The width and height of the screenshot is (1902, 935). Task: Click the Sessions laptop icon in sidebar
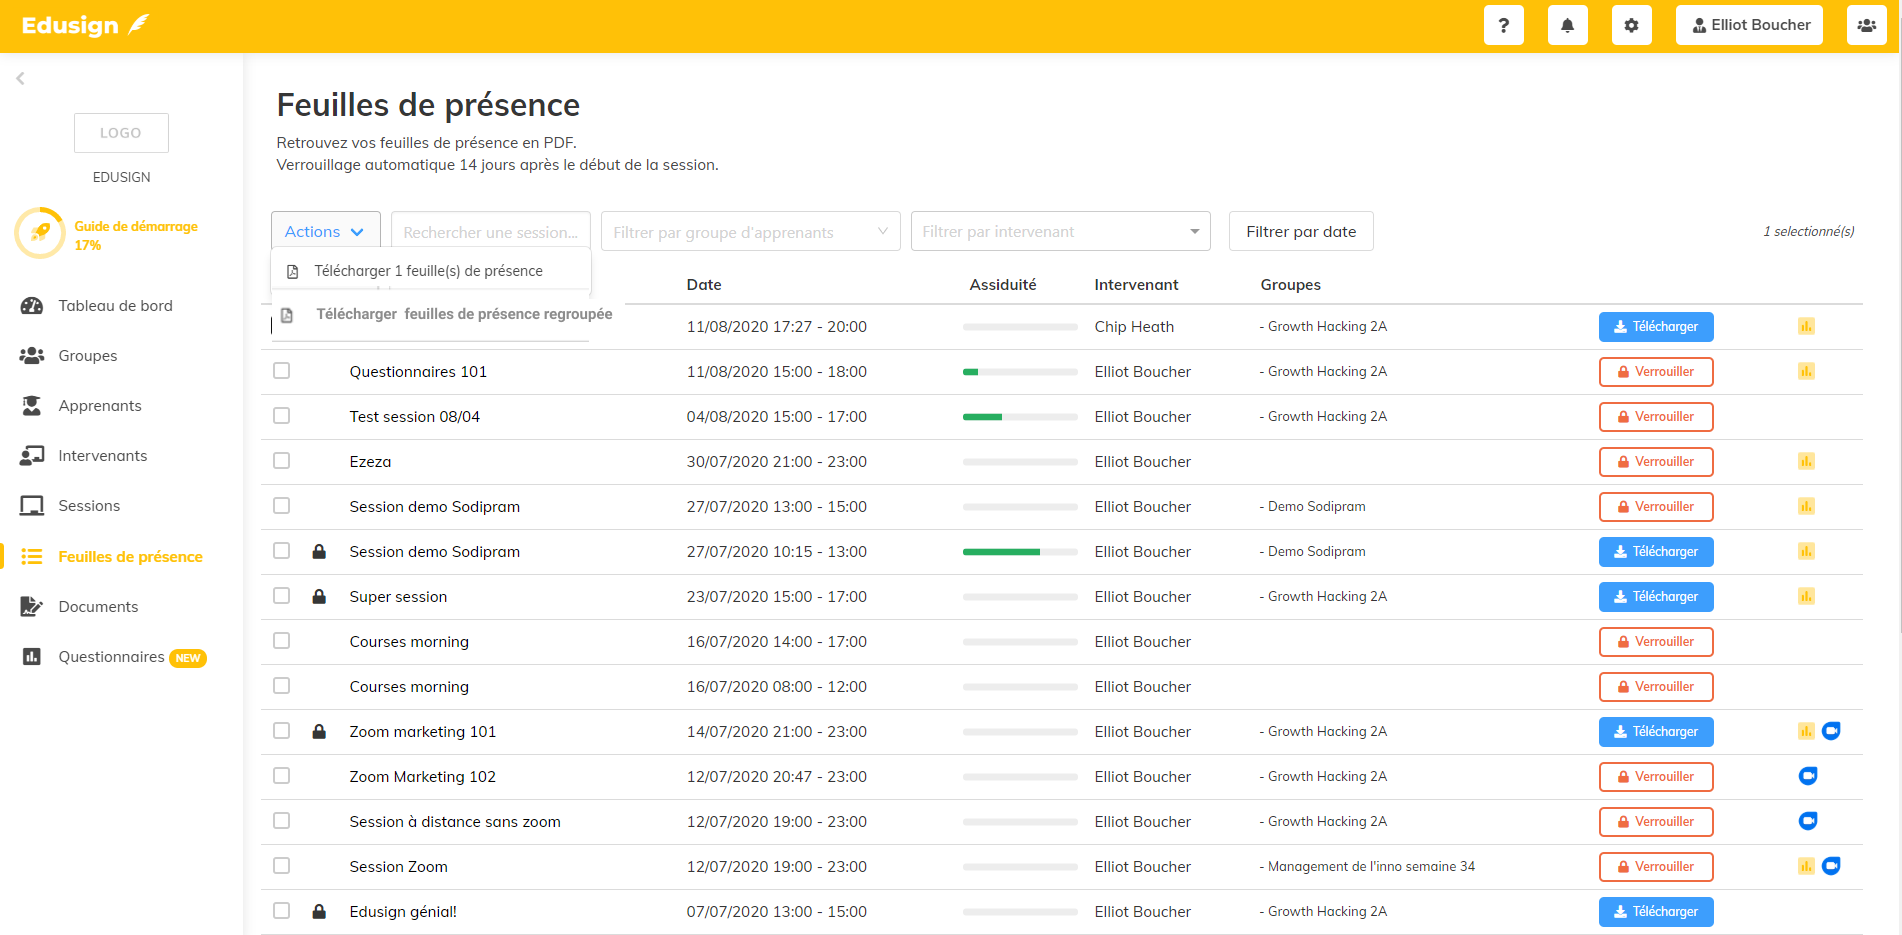32,506
